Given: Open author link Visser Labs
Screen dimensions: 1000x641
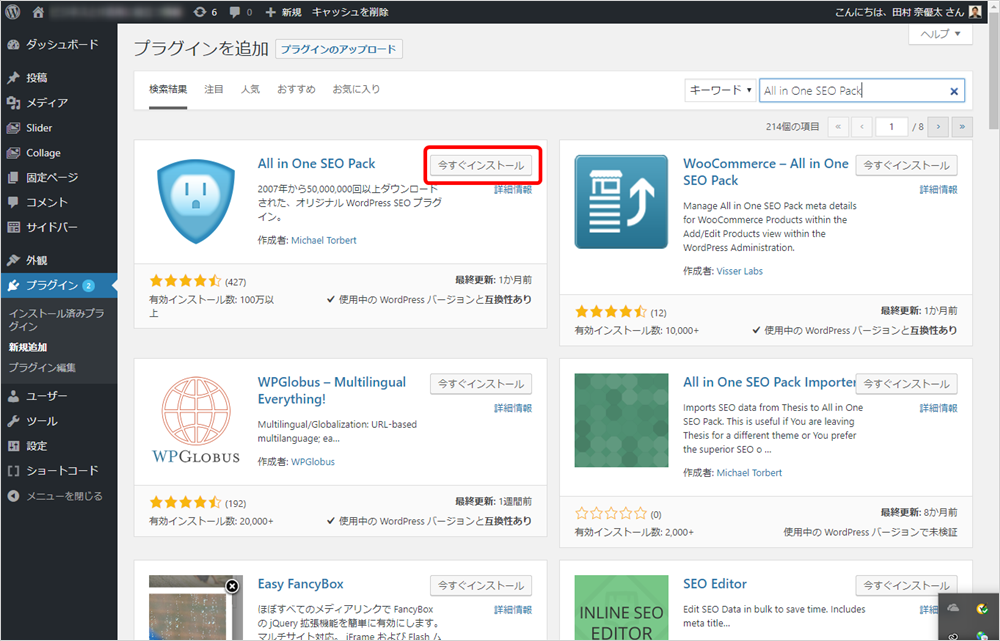Looking at the screenshot, I should 739,271.
